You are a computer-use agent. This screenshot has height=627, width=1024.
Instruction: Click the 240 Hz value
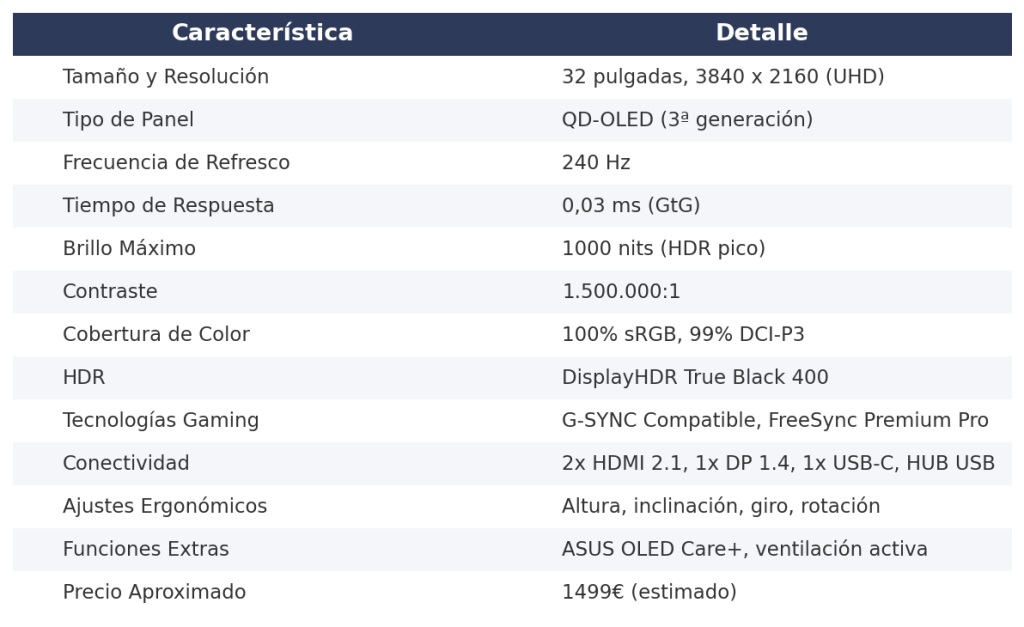pyautogui.click(x=596, y=163)
